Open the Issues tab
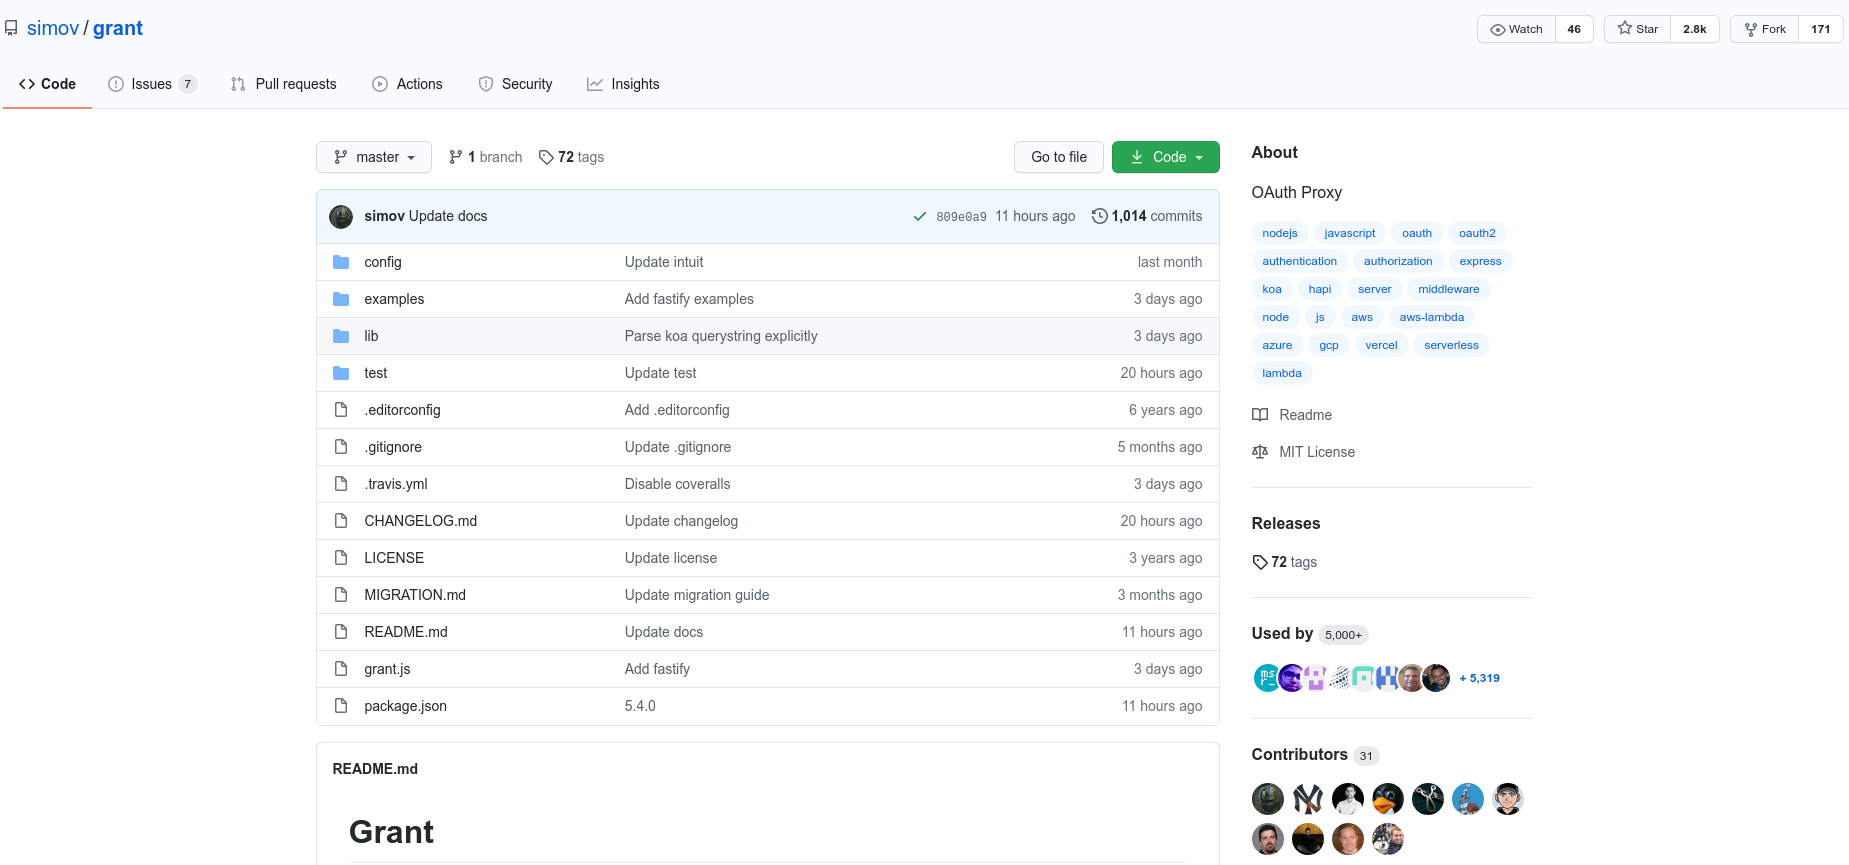This screenshot has width=1849, height=865. click(152, 84)
